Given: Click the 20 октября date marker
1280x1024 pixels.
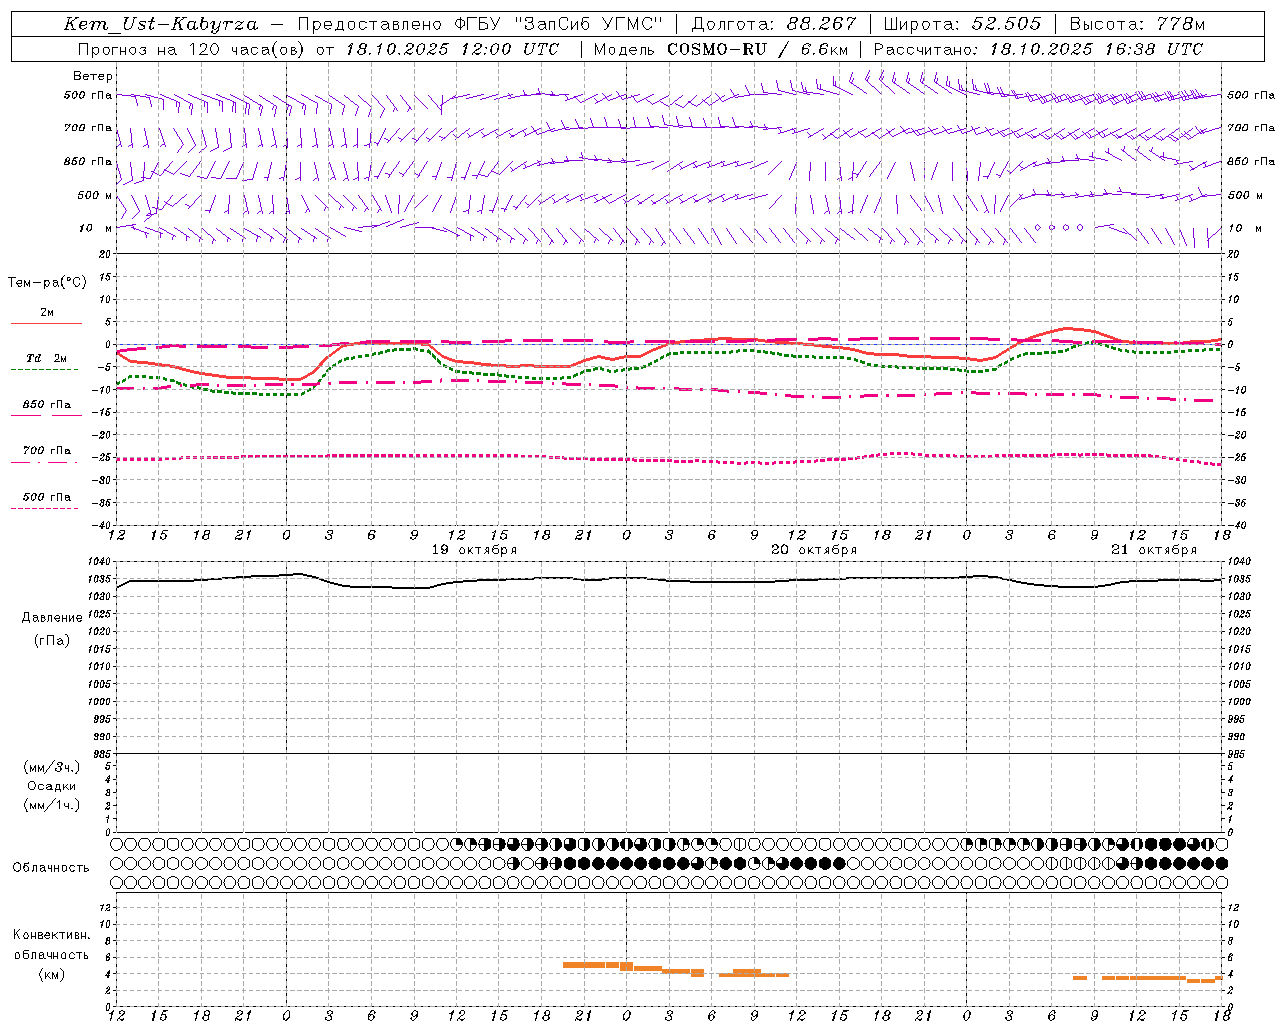Looking at the screenshot, I should pyautogui.click(x=814, y=550).
